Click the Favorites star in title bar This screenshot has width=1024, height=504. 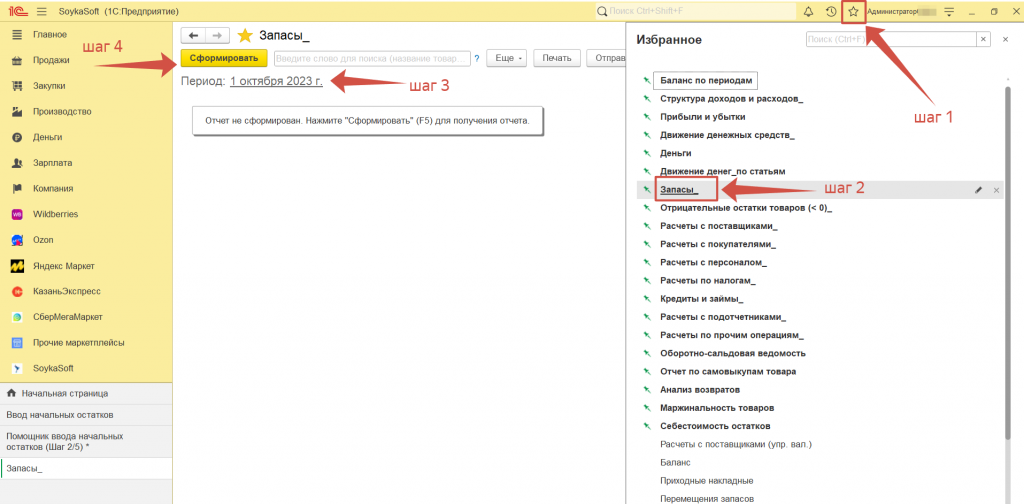click(853, 11)
